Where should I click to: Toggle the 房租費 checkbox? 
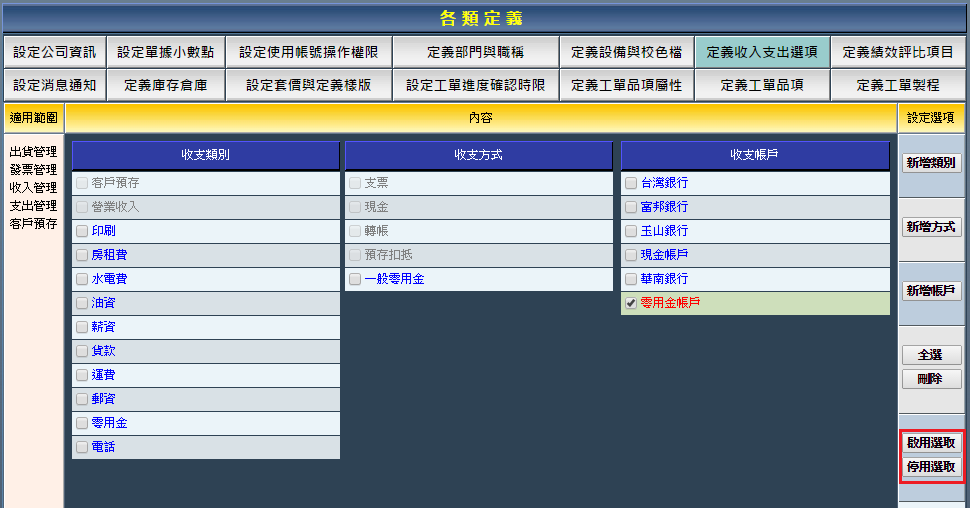[82, 255]
